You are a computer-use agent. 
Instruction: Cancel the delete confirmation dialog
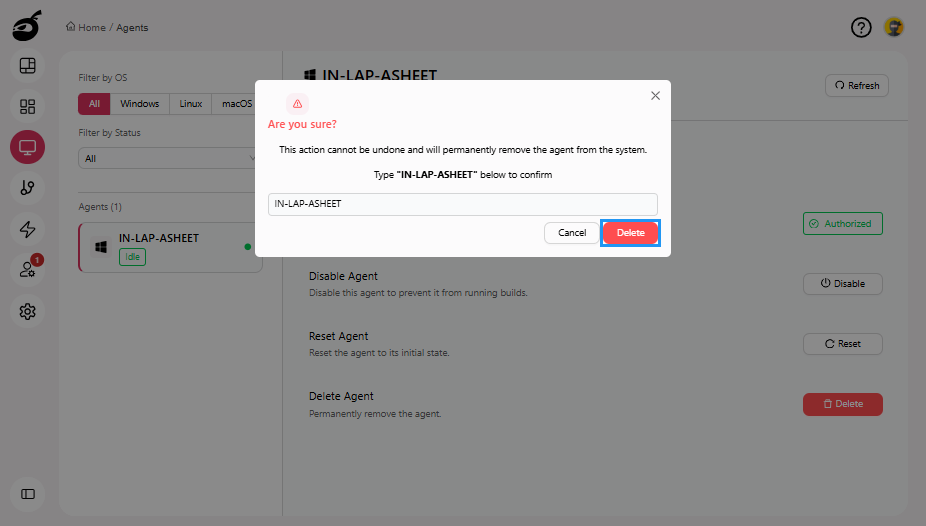[x=572, y=233]
